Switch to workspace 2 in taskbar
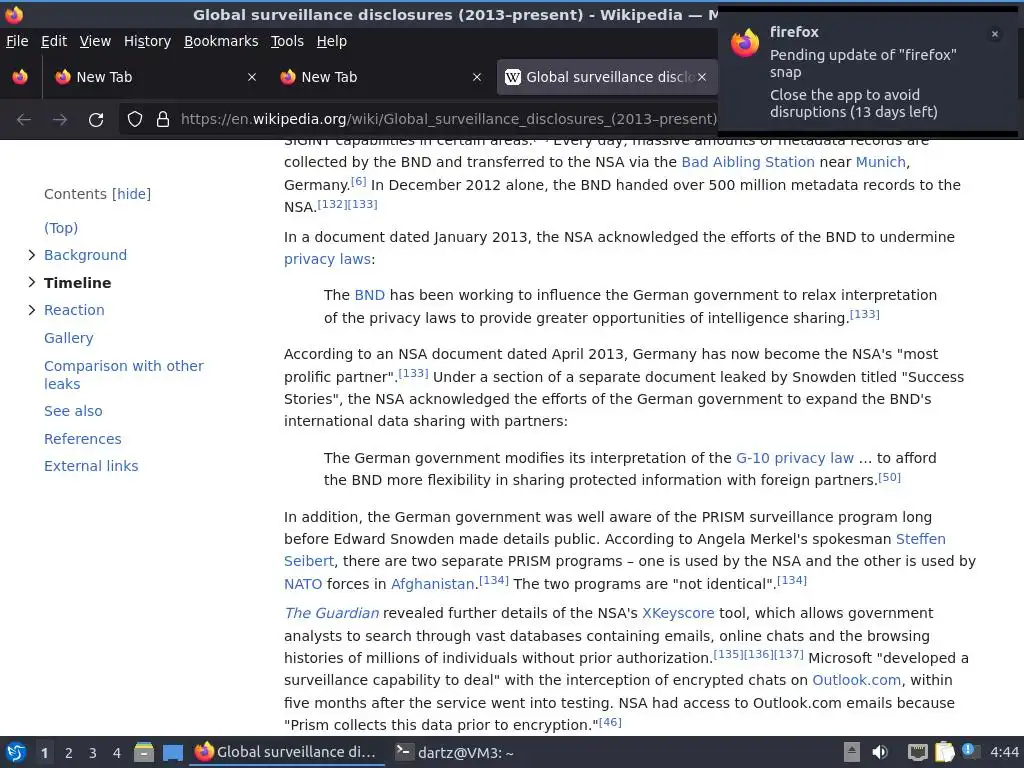The image size is (1024, 768). tap(68, 753)
